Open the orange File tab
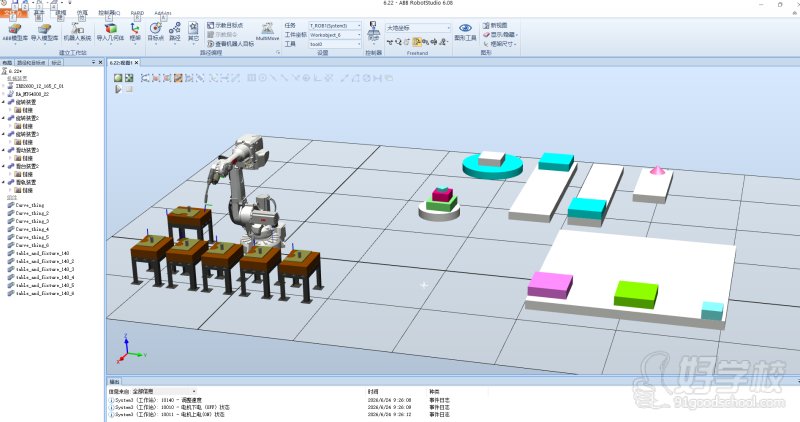The width and height of the screenshot is (800, 422). 13,13
